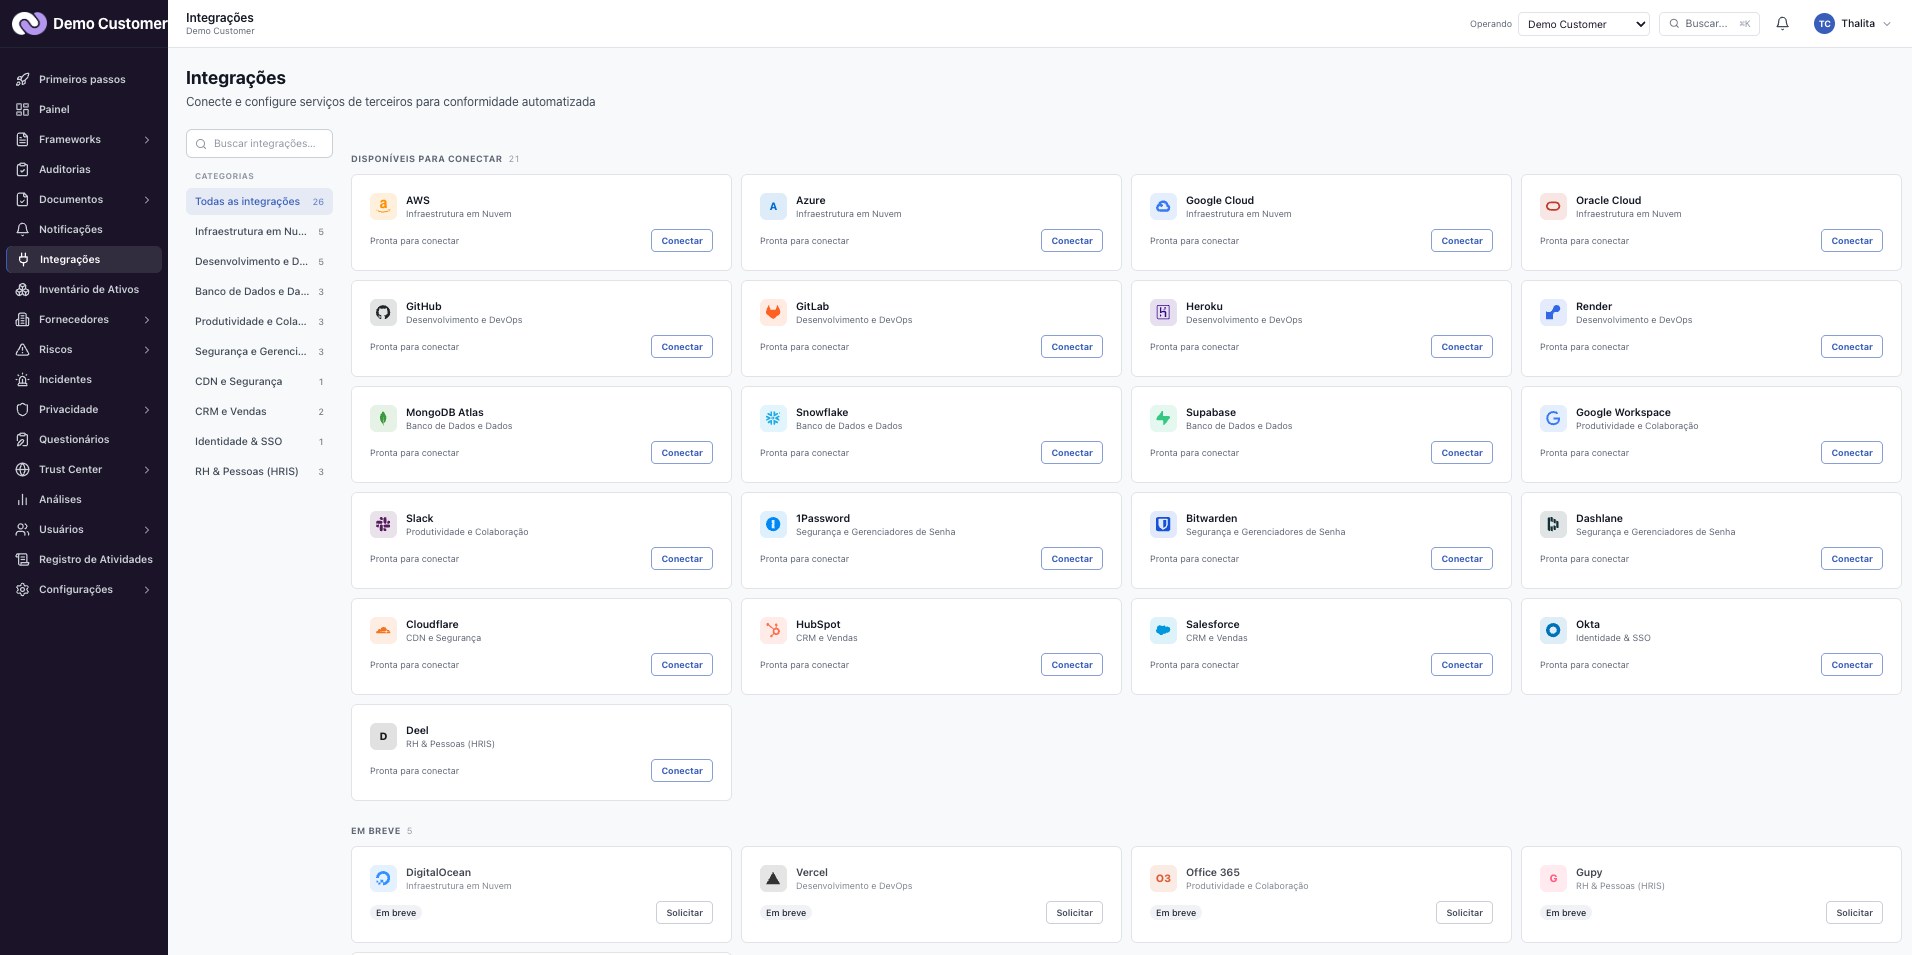
Task: Go to Auditorias in the sidebar
Action: pos(84,170)
